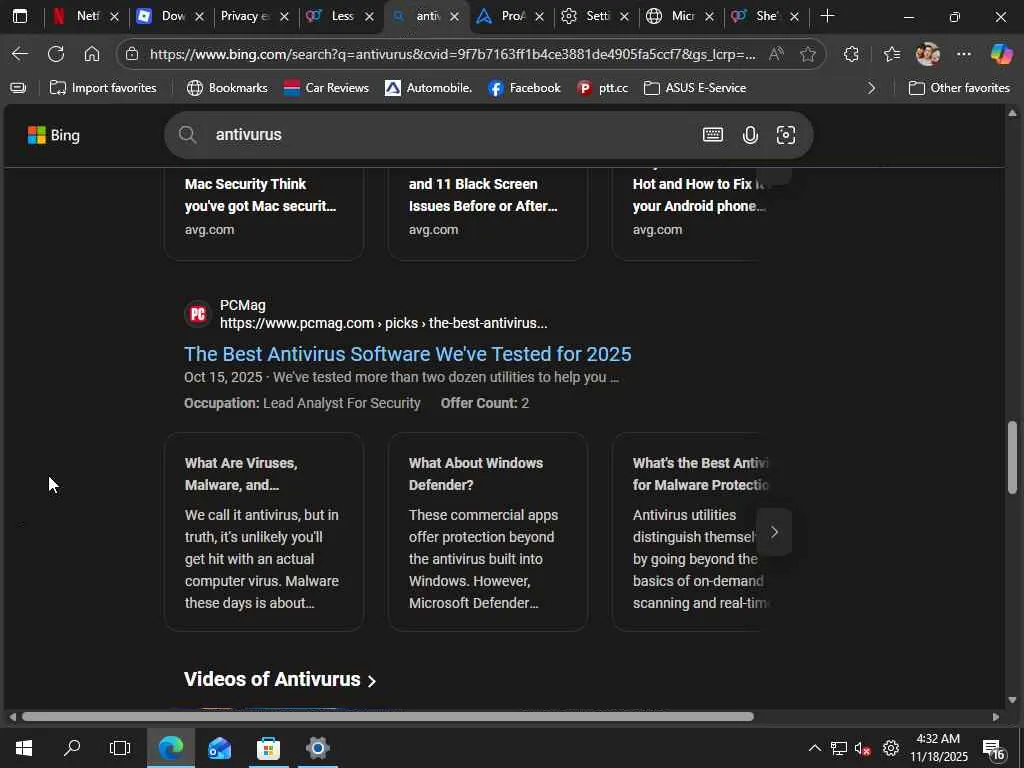Open the Facebook bookmark

[524, 88]
